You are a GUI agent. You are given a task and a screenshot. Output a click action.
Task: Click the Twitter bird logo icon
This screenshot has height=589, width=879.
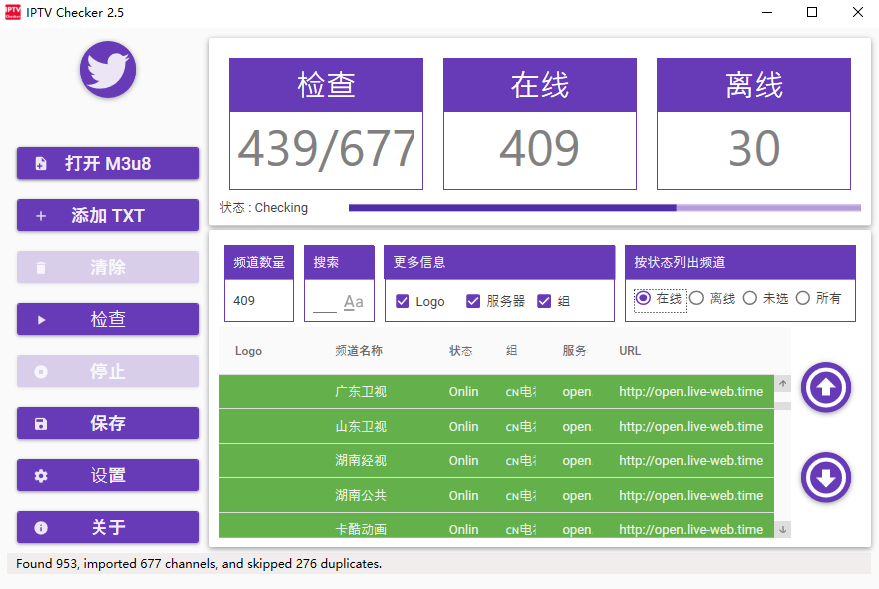[108, 69]
